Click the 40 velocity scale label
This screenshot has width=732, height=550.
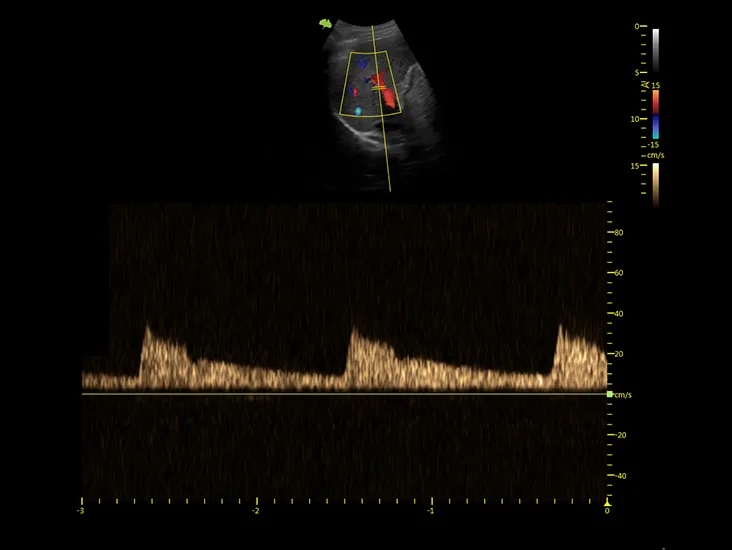click(619, 314)
